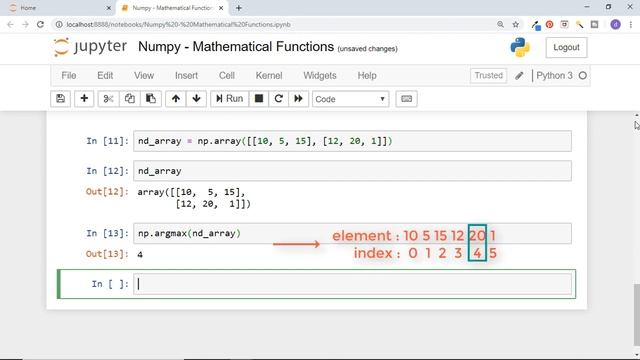
Task: Open the Insert menu
Action: point(186,76)
